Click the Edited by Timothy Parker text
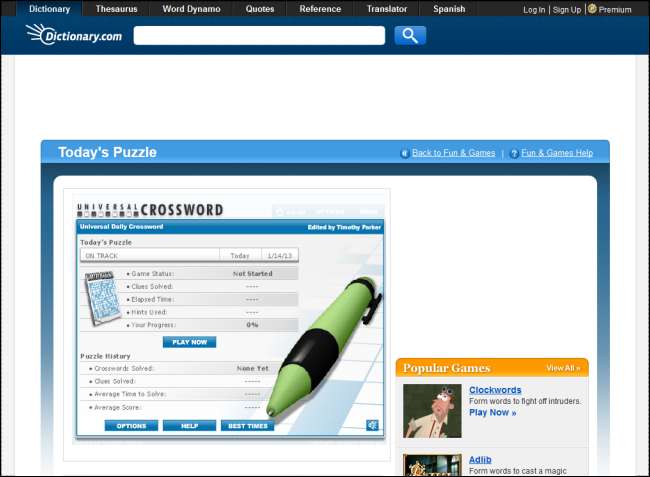 point(344,227)
